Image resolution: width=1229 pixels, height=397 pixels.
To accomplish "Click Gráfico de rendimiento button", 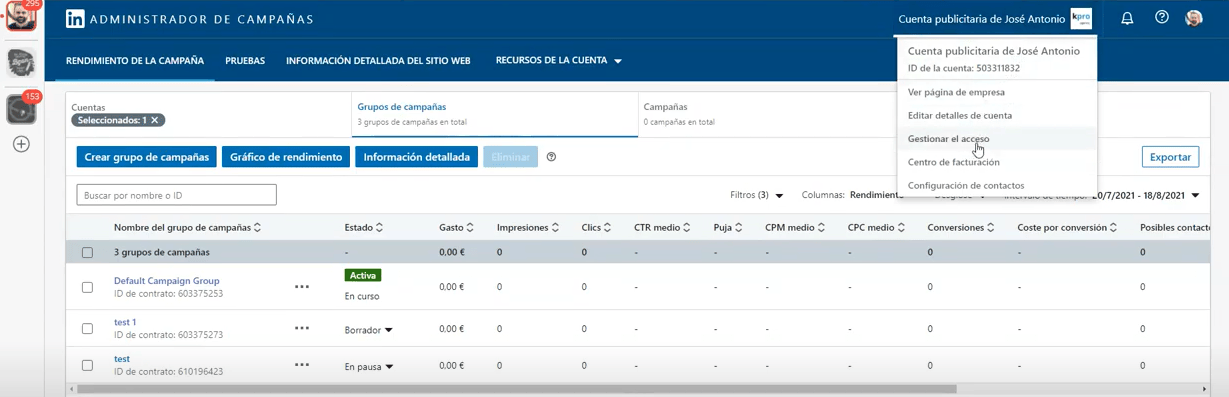I will 286,157.
